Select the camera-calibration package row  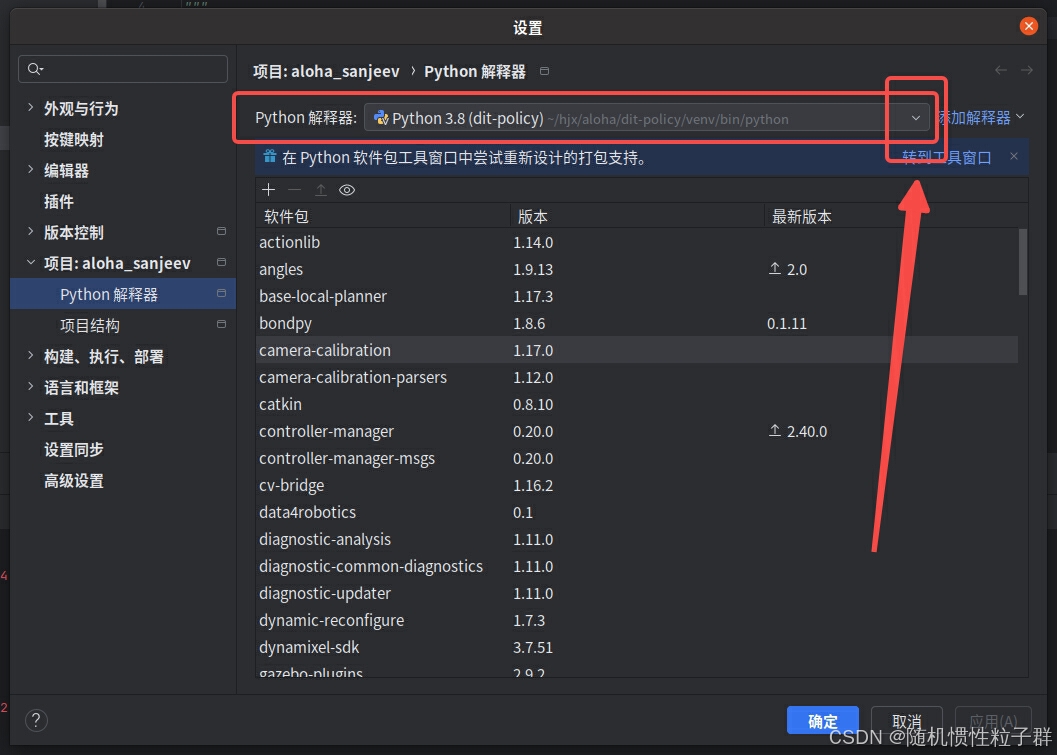(636, 350)
